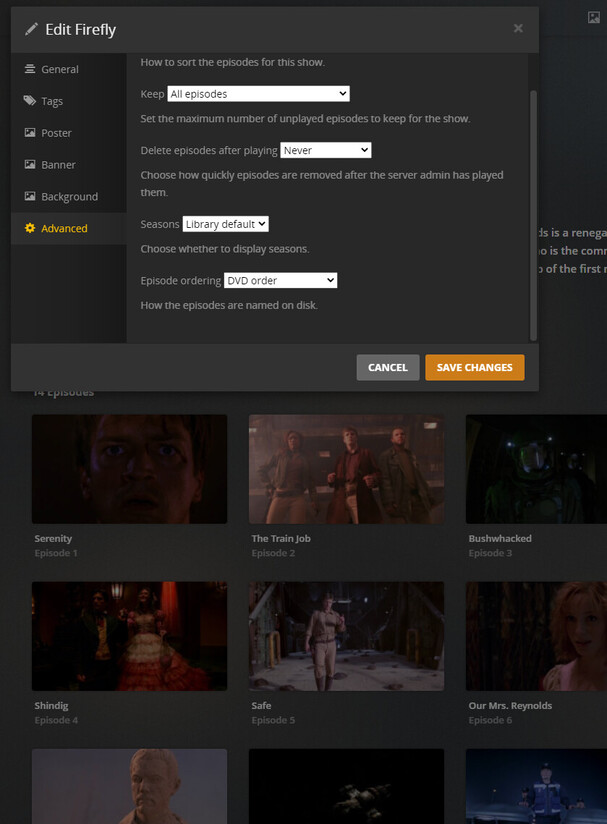Click the Shindig title link

coord(51,705)
